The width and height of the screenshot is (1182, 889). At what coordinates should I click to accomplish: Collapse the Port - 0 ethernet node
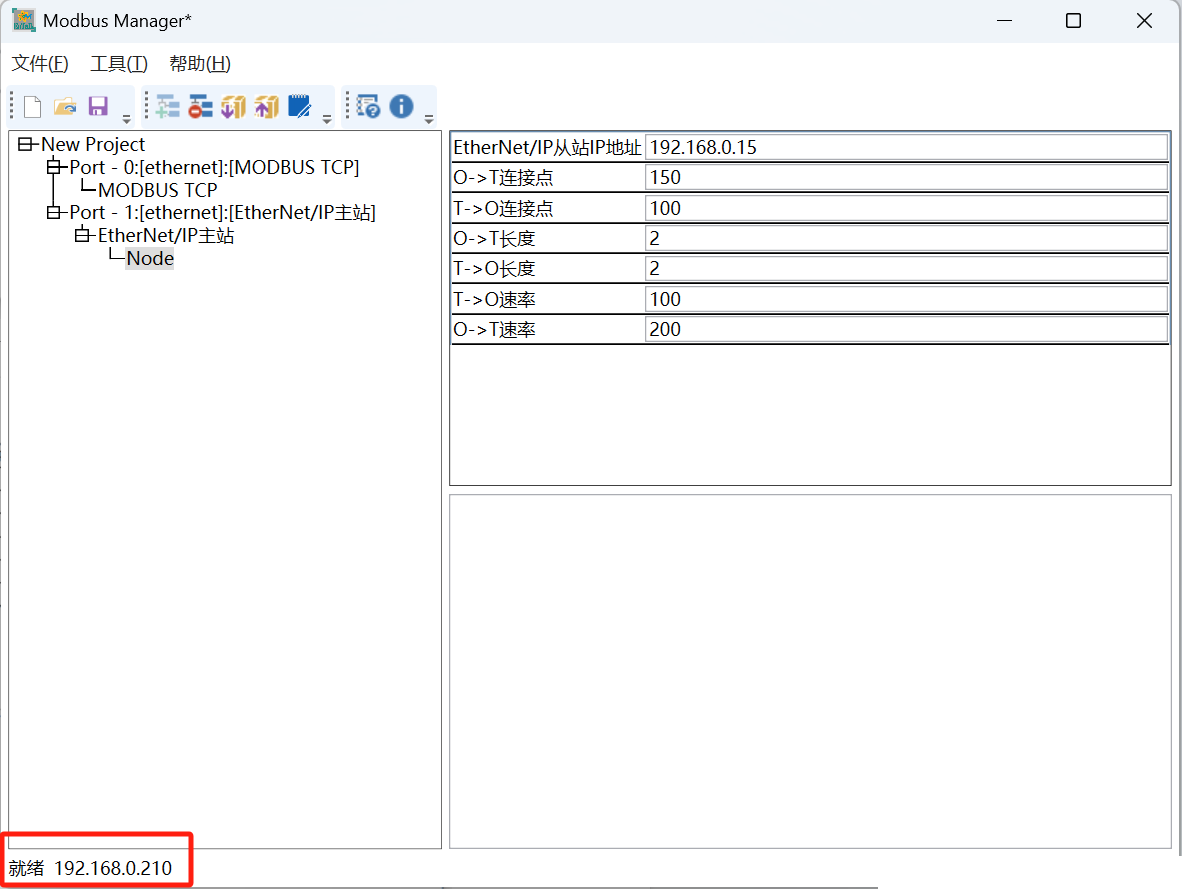click(x=54, y=167)
